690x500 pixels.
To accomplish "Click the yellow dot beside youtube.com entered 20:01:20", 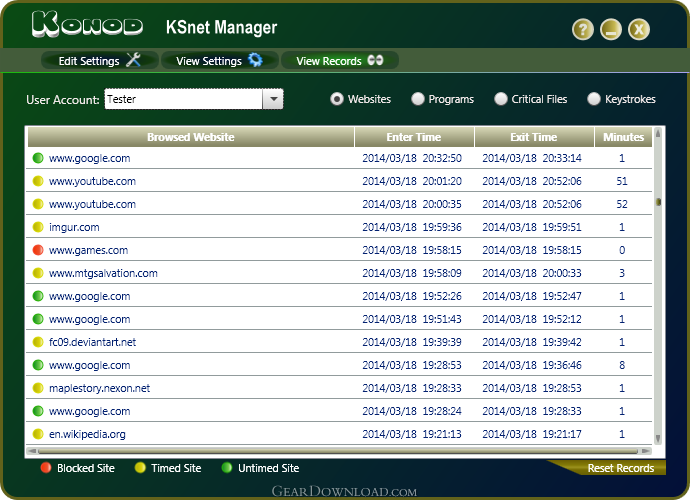I will [x=38, y=181].
